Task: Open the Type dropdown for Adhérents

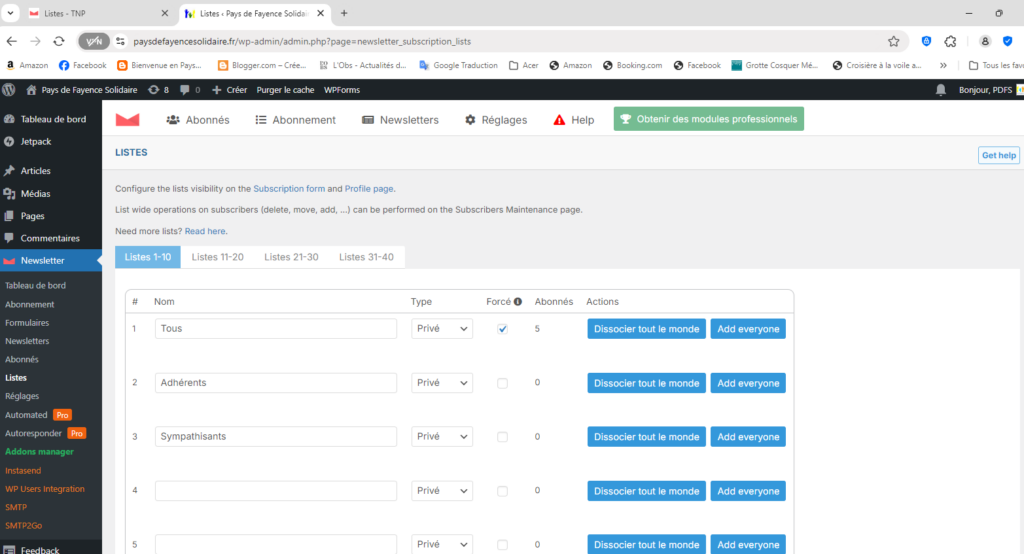Action: pyautogui.click(x=442, y=383)
